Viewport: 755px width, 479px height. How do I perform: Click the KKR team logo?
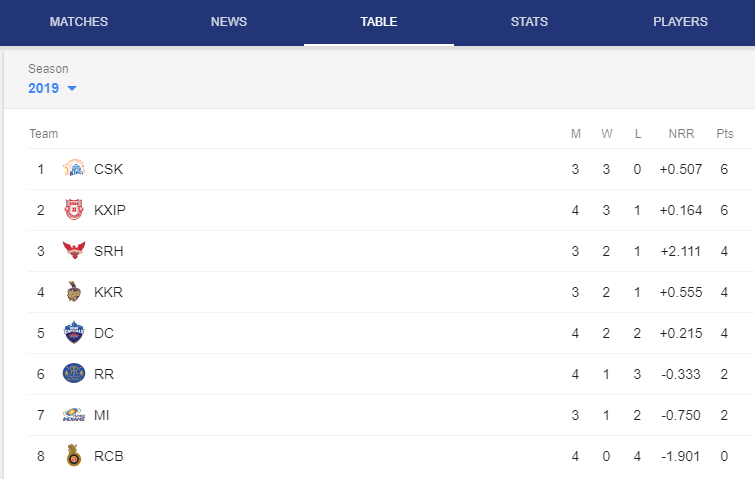74,291
